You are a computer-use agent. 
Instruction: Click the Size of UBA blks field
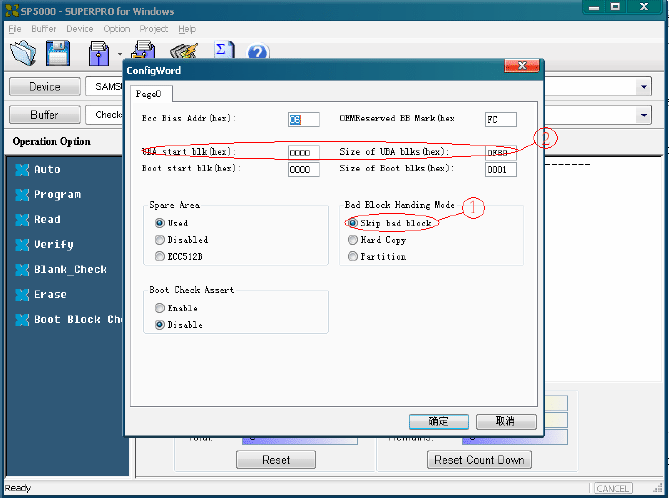(x=500, y=153)
